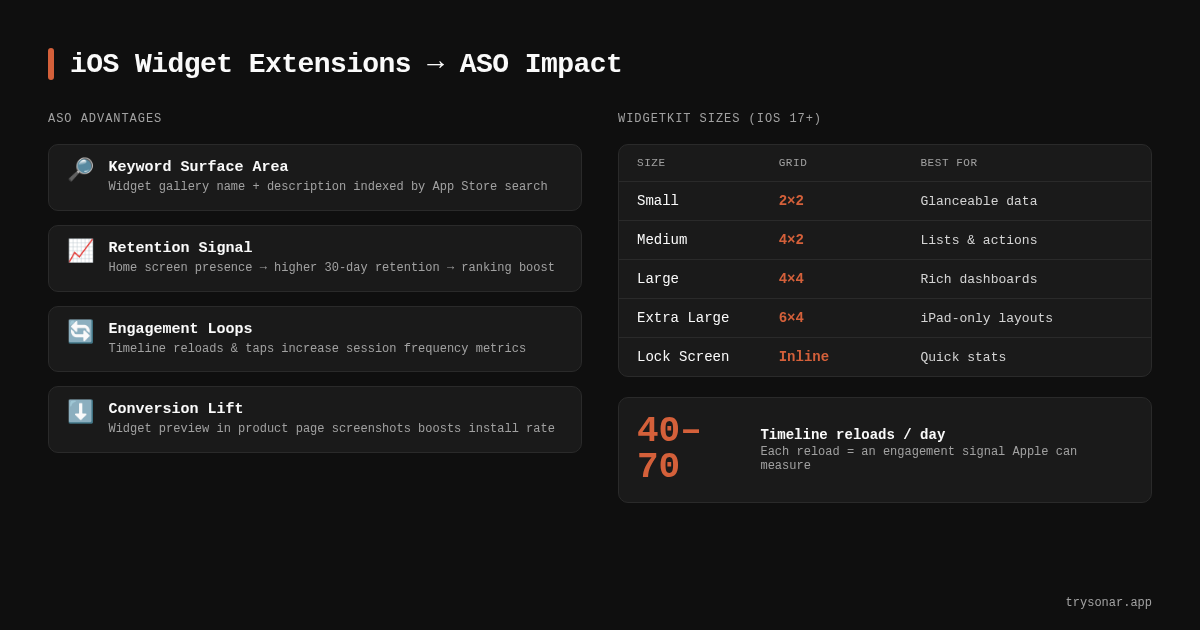
Task: Click the 'Widget gallery name + description' text
Action: pos(328,187)
